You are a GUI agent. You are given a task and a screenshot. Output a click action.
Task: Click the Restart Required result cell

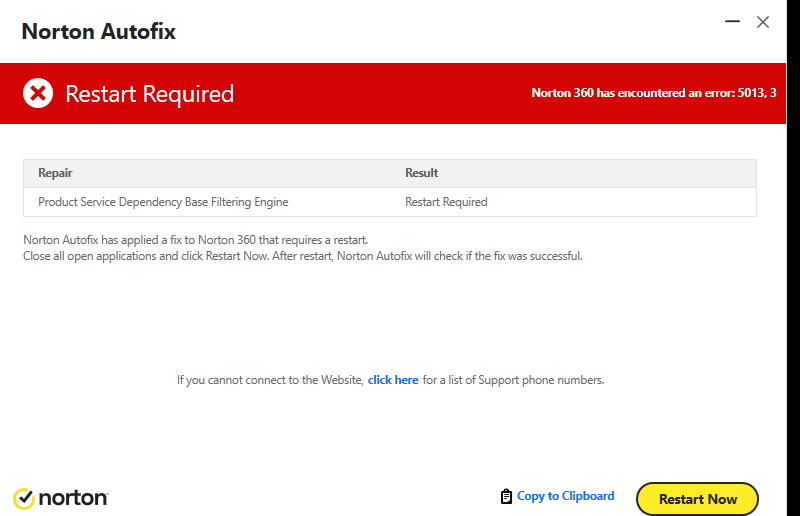coord(446,202)
